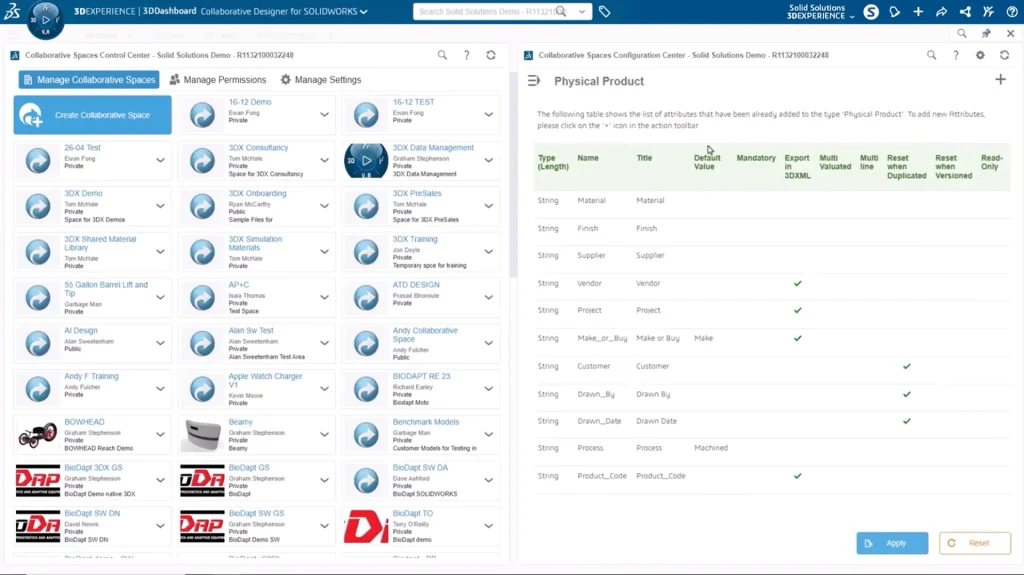This screenshot has height=575, width=1024.
Task: Toggle Reset when Duplicated for Drawn_By
Action: coord(906,395)
